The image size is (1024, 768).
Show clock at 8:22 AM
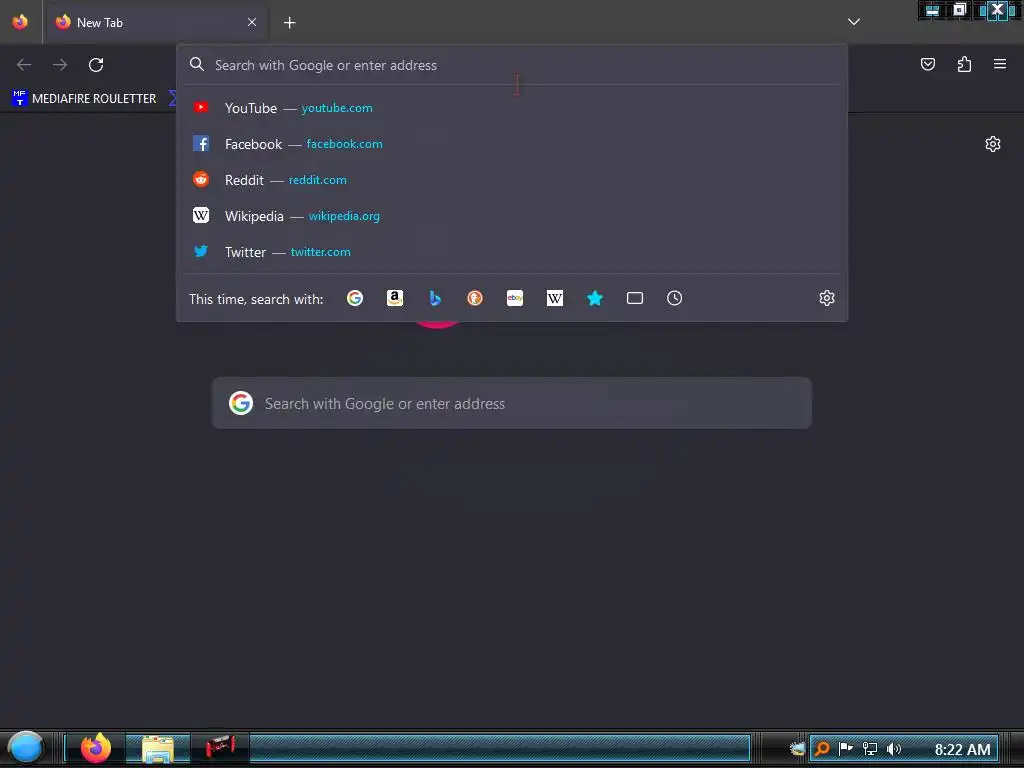pyautogui.click(x=962, y=750)
